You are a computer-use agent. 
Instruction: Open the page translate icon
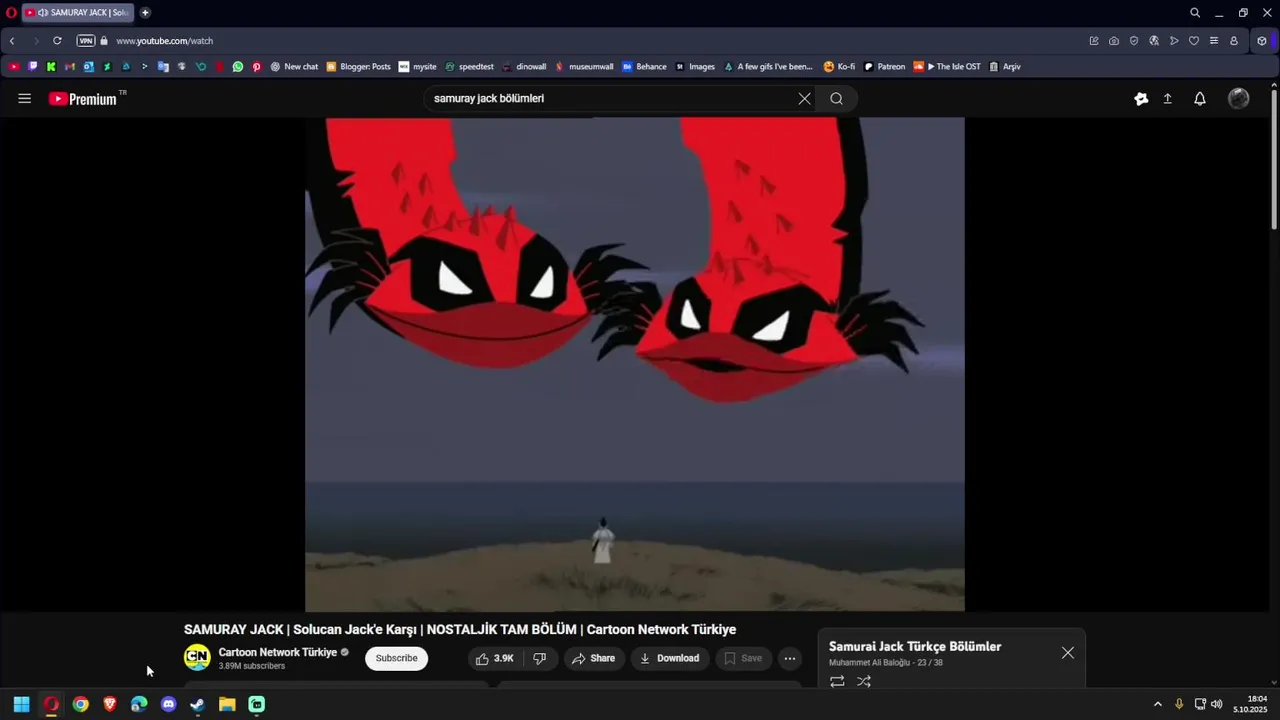point(1154,41)
